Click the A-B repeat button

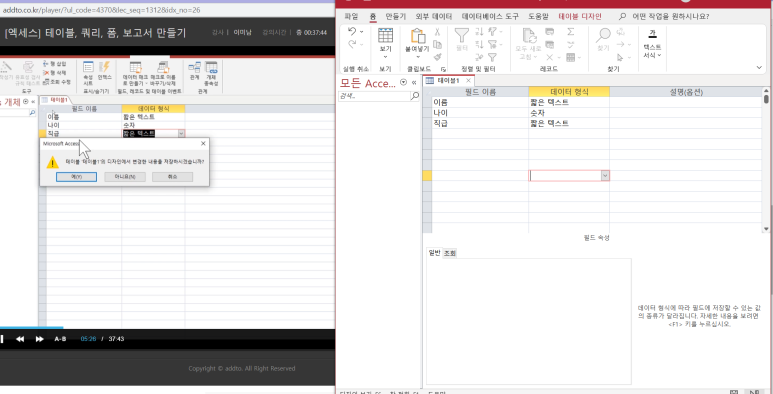coord(60,339)
